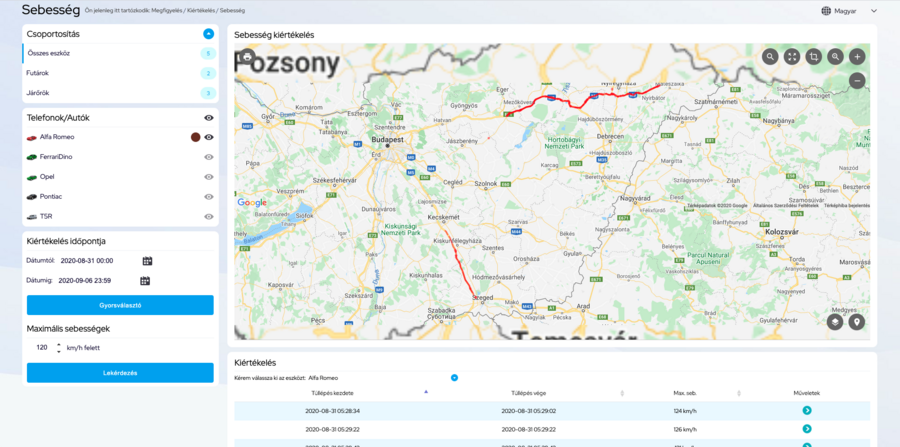Screen dimensions: 900x447
Task: Pick the Alfa Romeo brown color swatch
Action: 195,137
